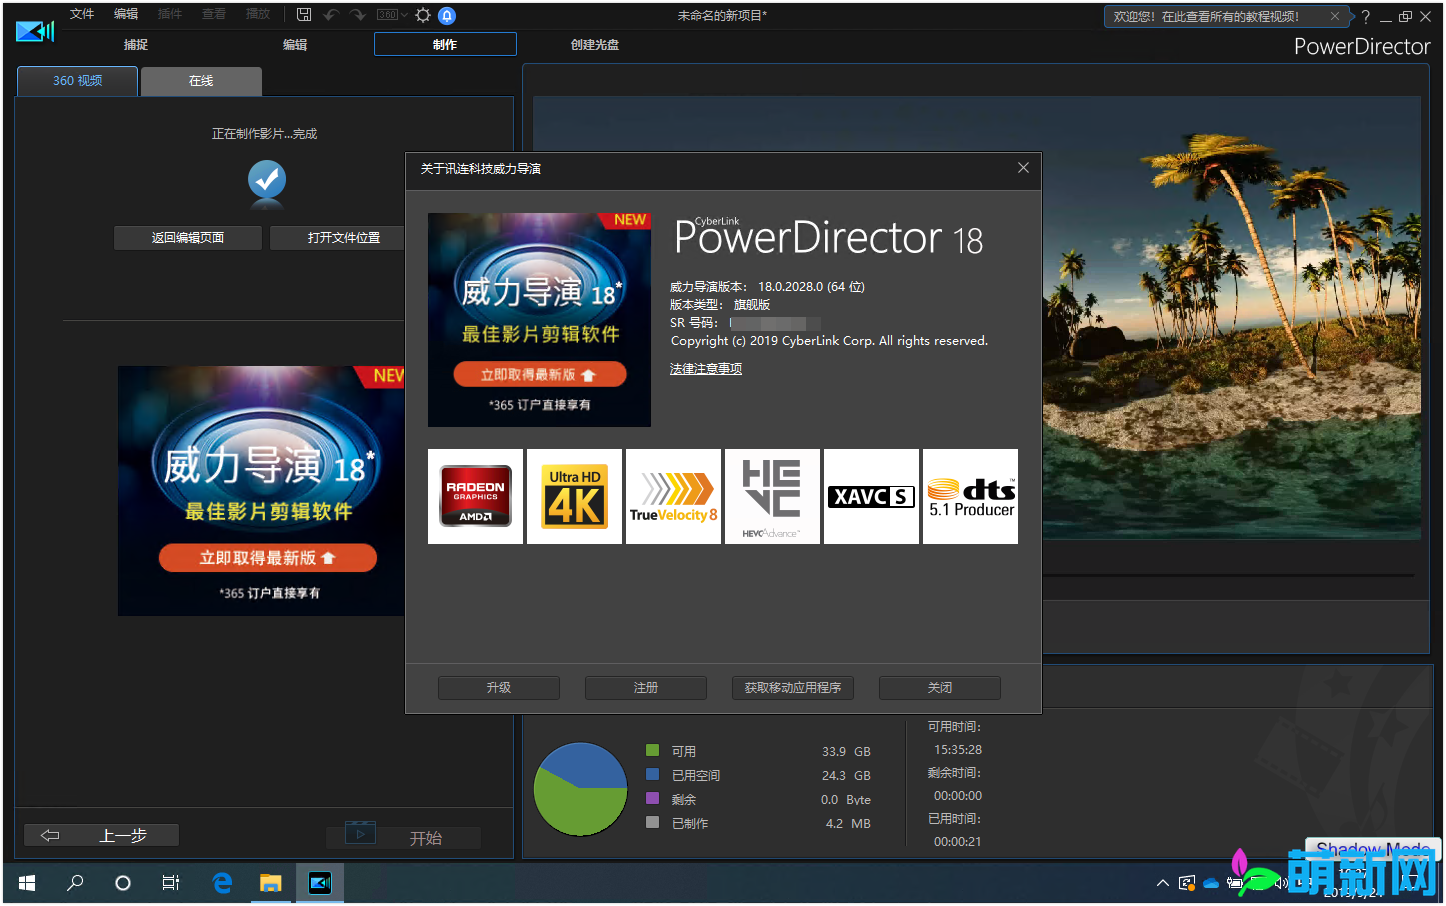
Task: Open the 文件 menu
Action: [82, 14]
